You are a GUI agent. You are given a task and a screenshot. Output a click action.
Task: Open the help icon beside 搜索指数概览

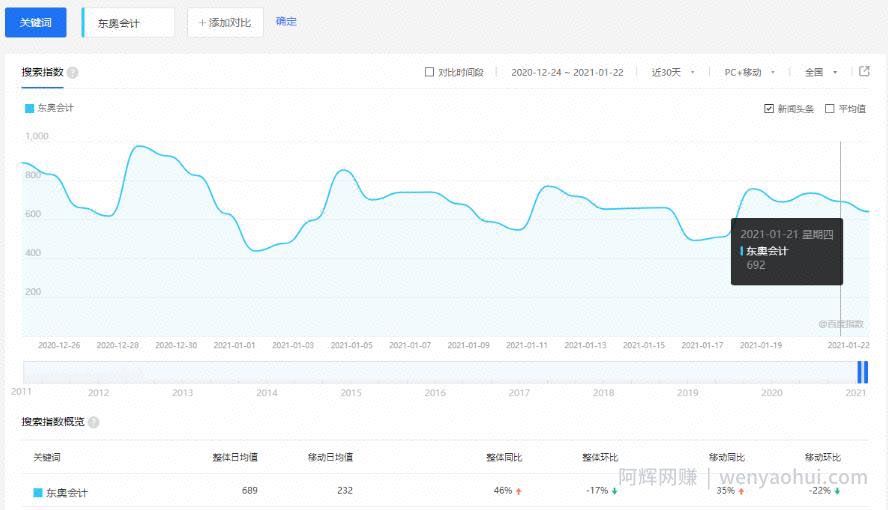[x=93, y=422]
